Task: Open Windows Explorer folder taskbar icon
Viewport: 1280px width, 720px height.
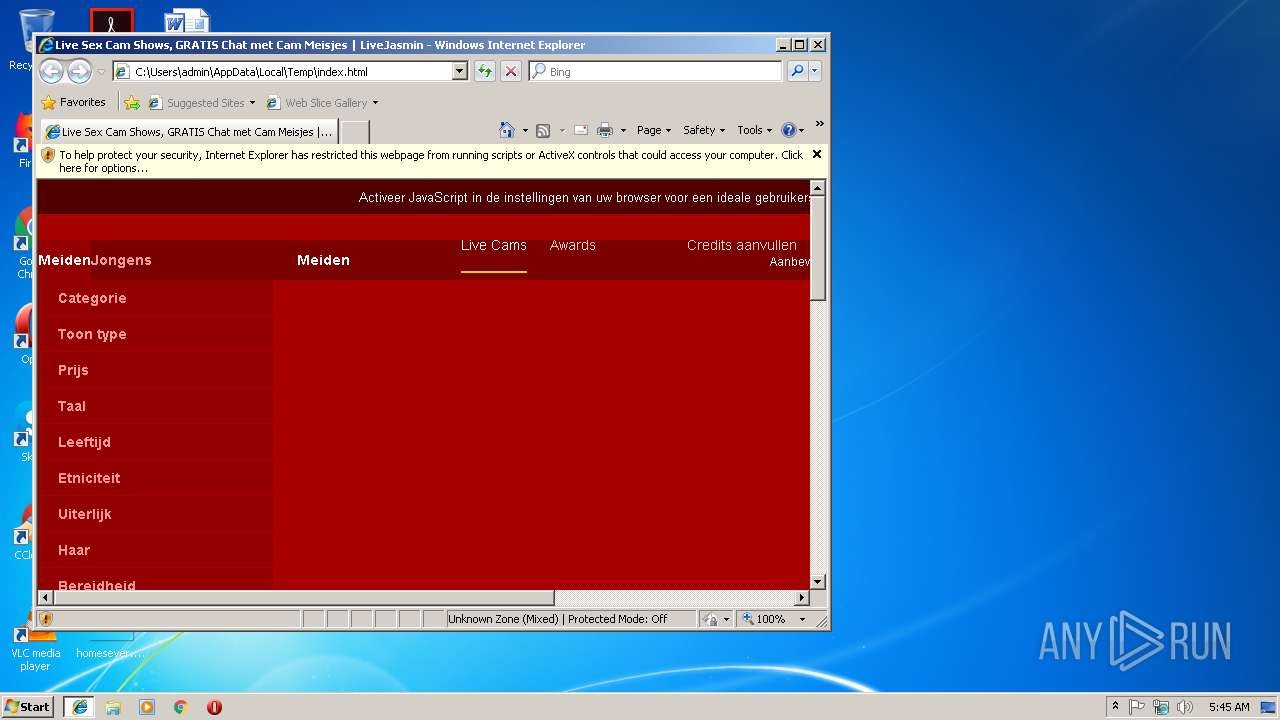Action: (113, 706)
